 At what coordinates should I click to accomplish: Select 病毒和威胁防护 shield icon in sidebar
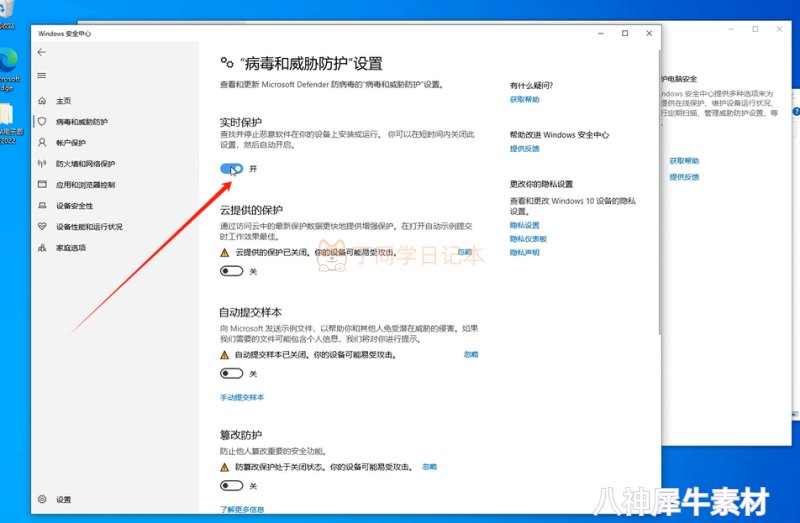42,122
